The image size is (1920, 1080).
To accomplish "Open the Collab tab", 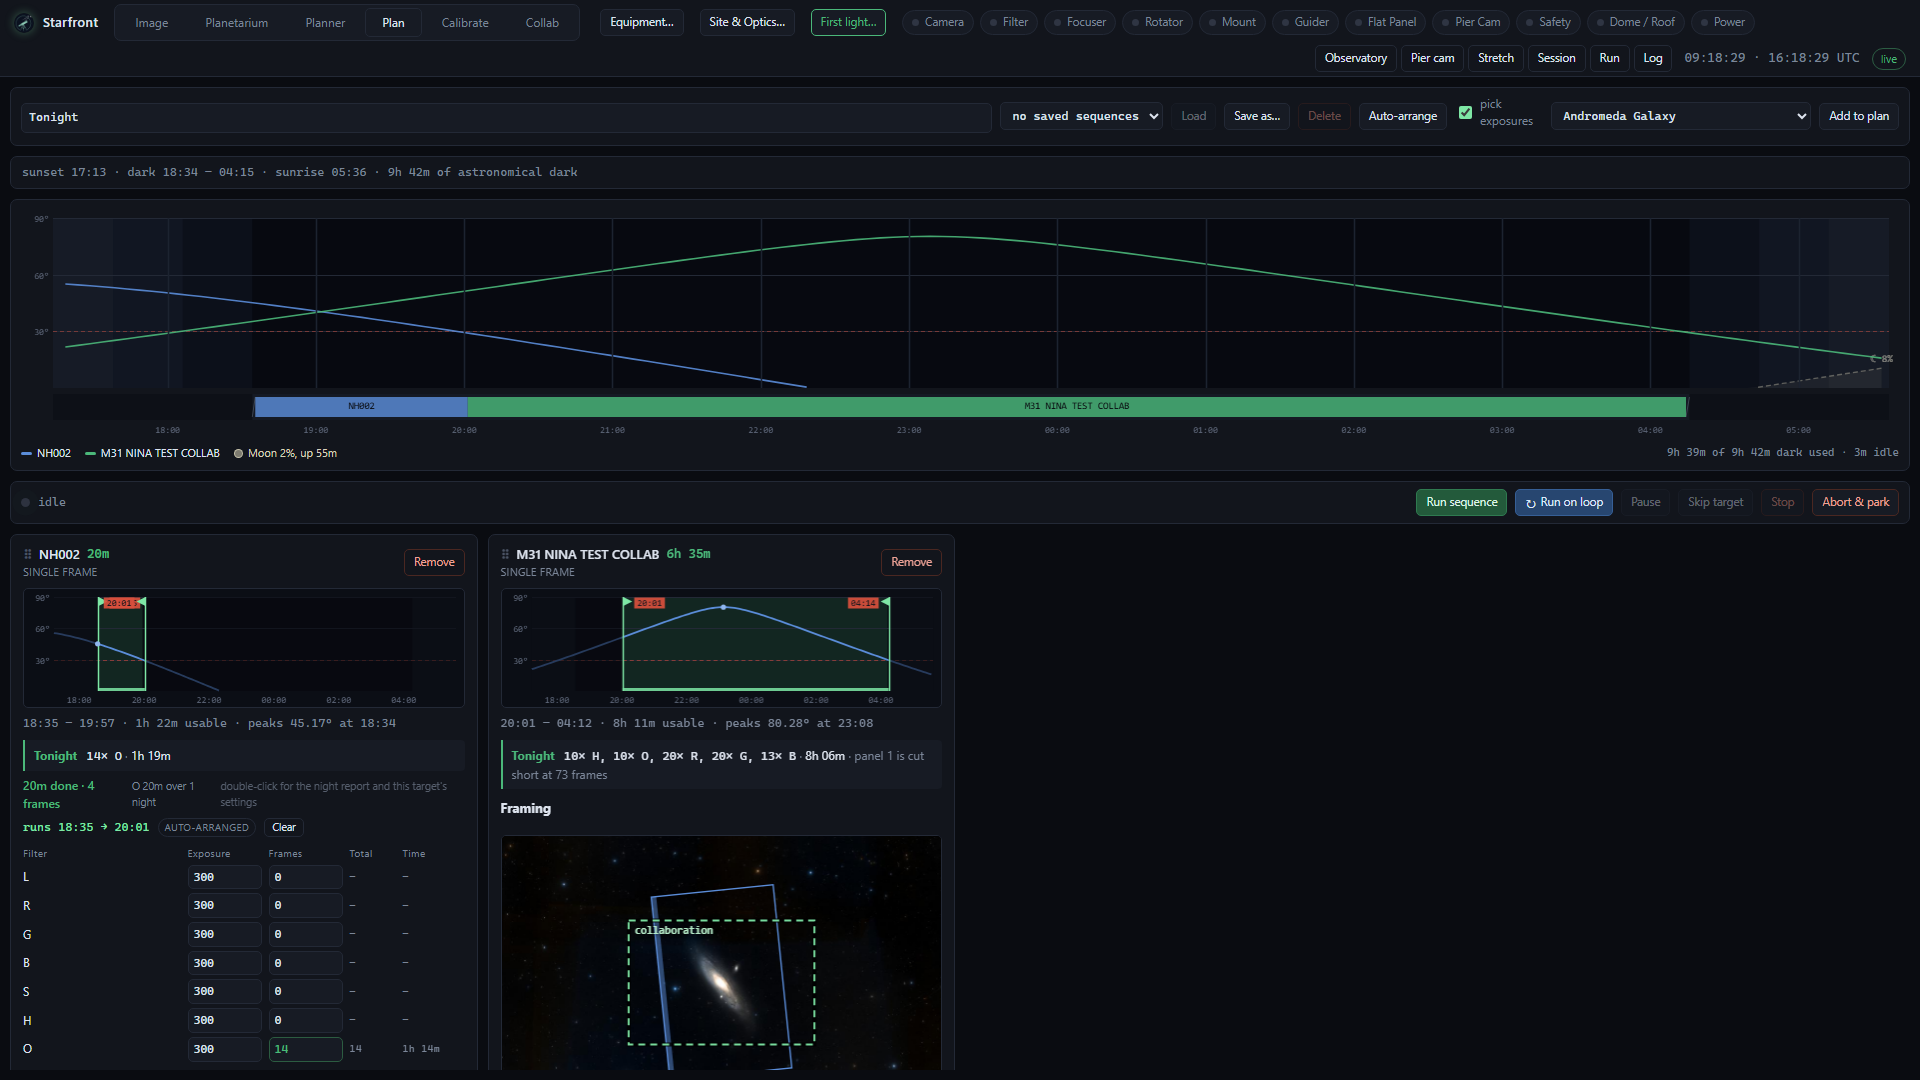I will [542, 22].
